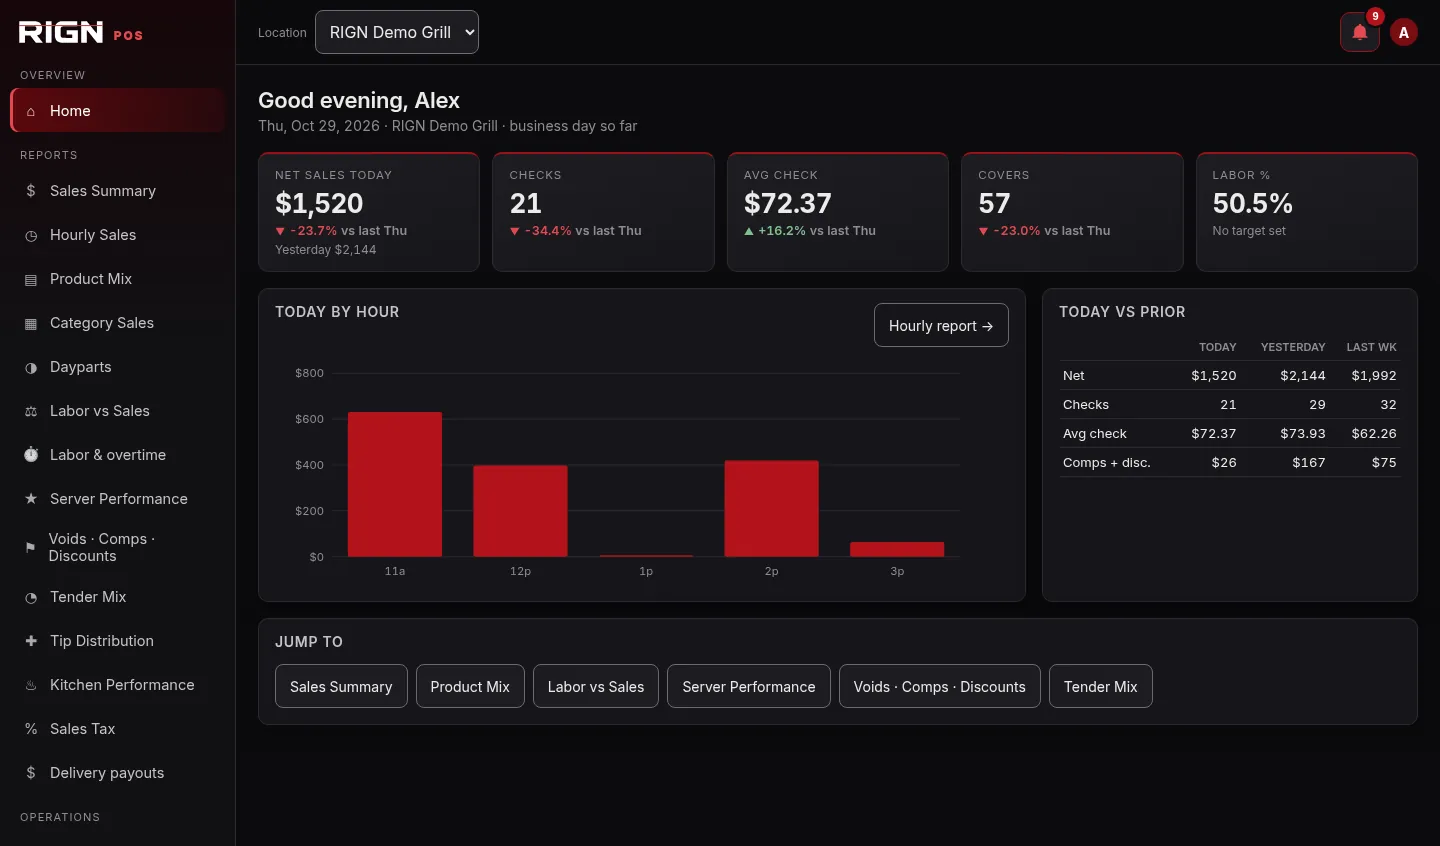Open Tip Distribution in sidebar
Image resolution: width=1440 pixels, height=846 pixels.
118,641
